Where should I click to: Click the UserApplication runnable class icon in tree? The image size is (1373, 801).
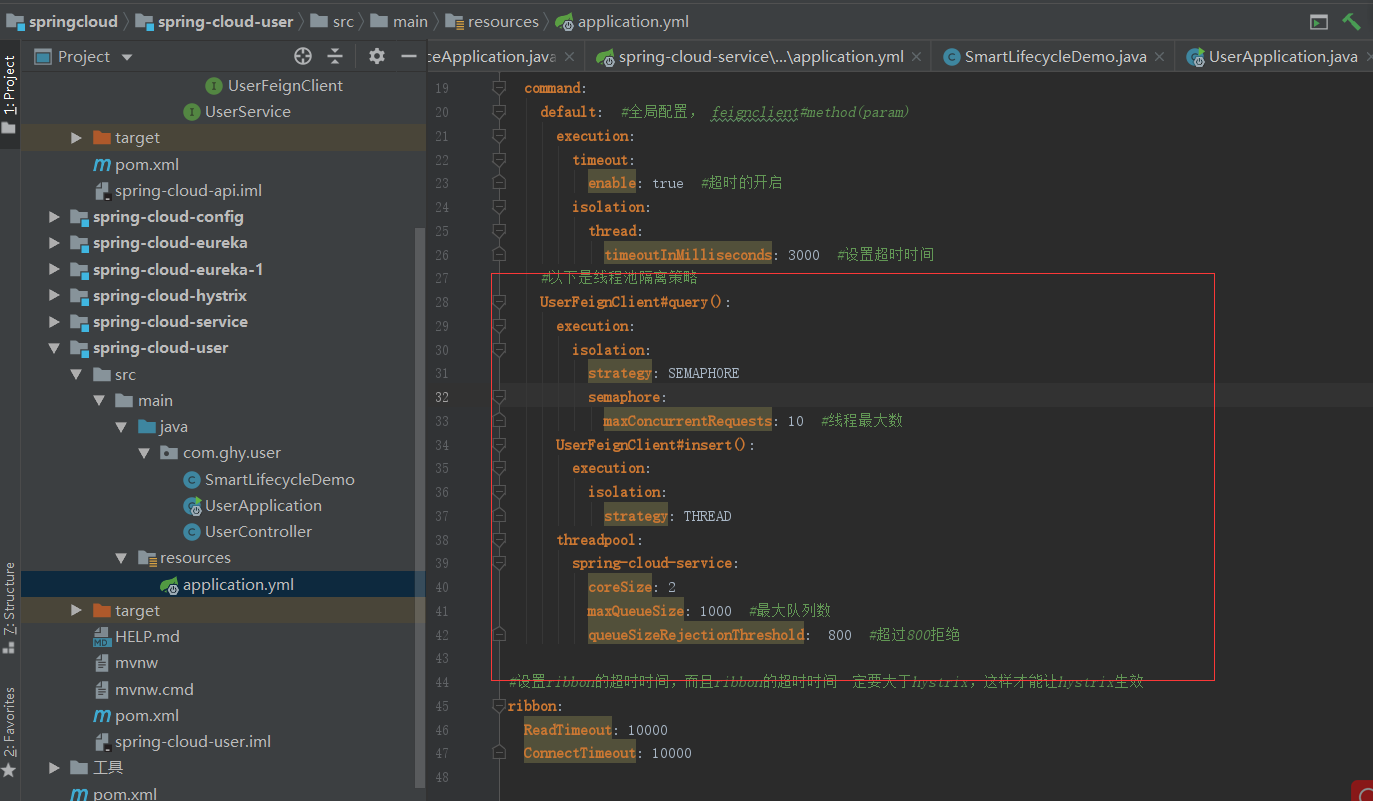[x=191, y=506]
